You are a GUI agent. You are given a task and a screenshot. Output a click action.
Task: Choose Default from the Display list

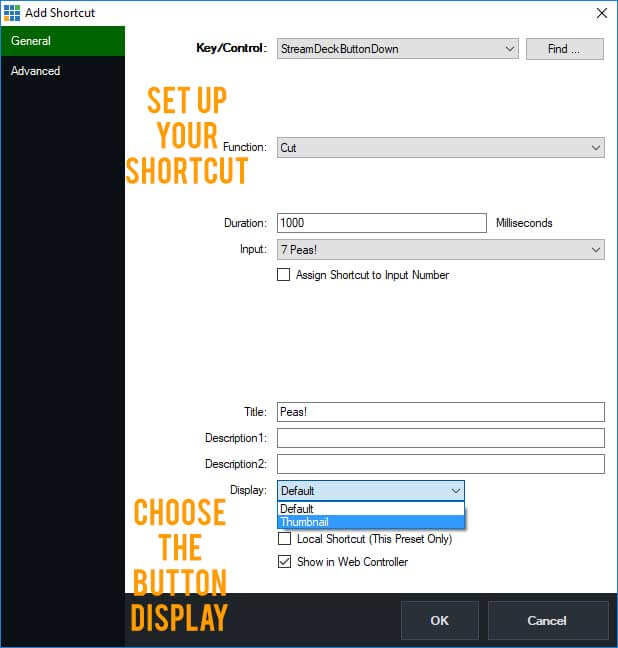(370, 509)
